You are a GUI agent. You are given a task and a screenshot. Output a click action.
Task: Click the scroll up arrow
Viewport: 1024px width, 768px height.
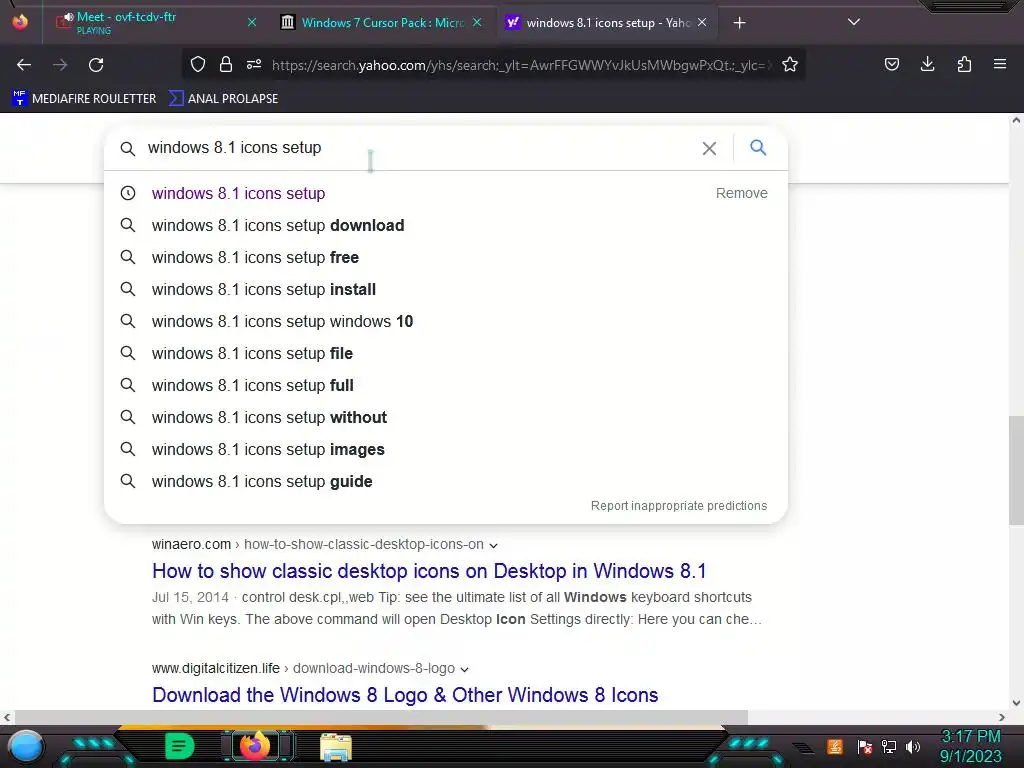click(1016, 120)
